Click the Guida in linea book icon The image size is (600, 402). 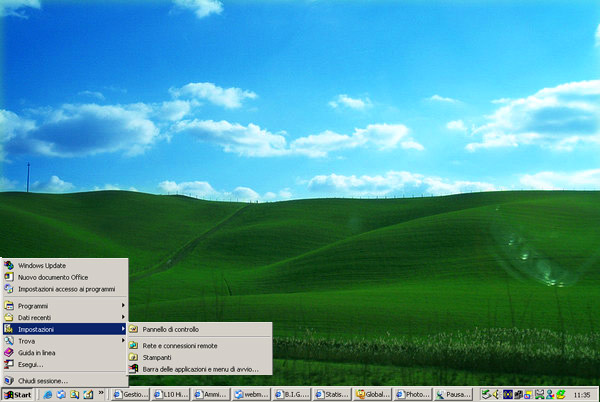click(x=9, y=352)
